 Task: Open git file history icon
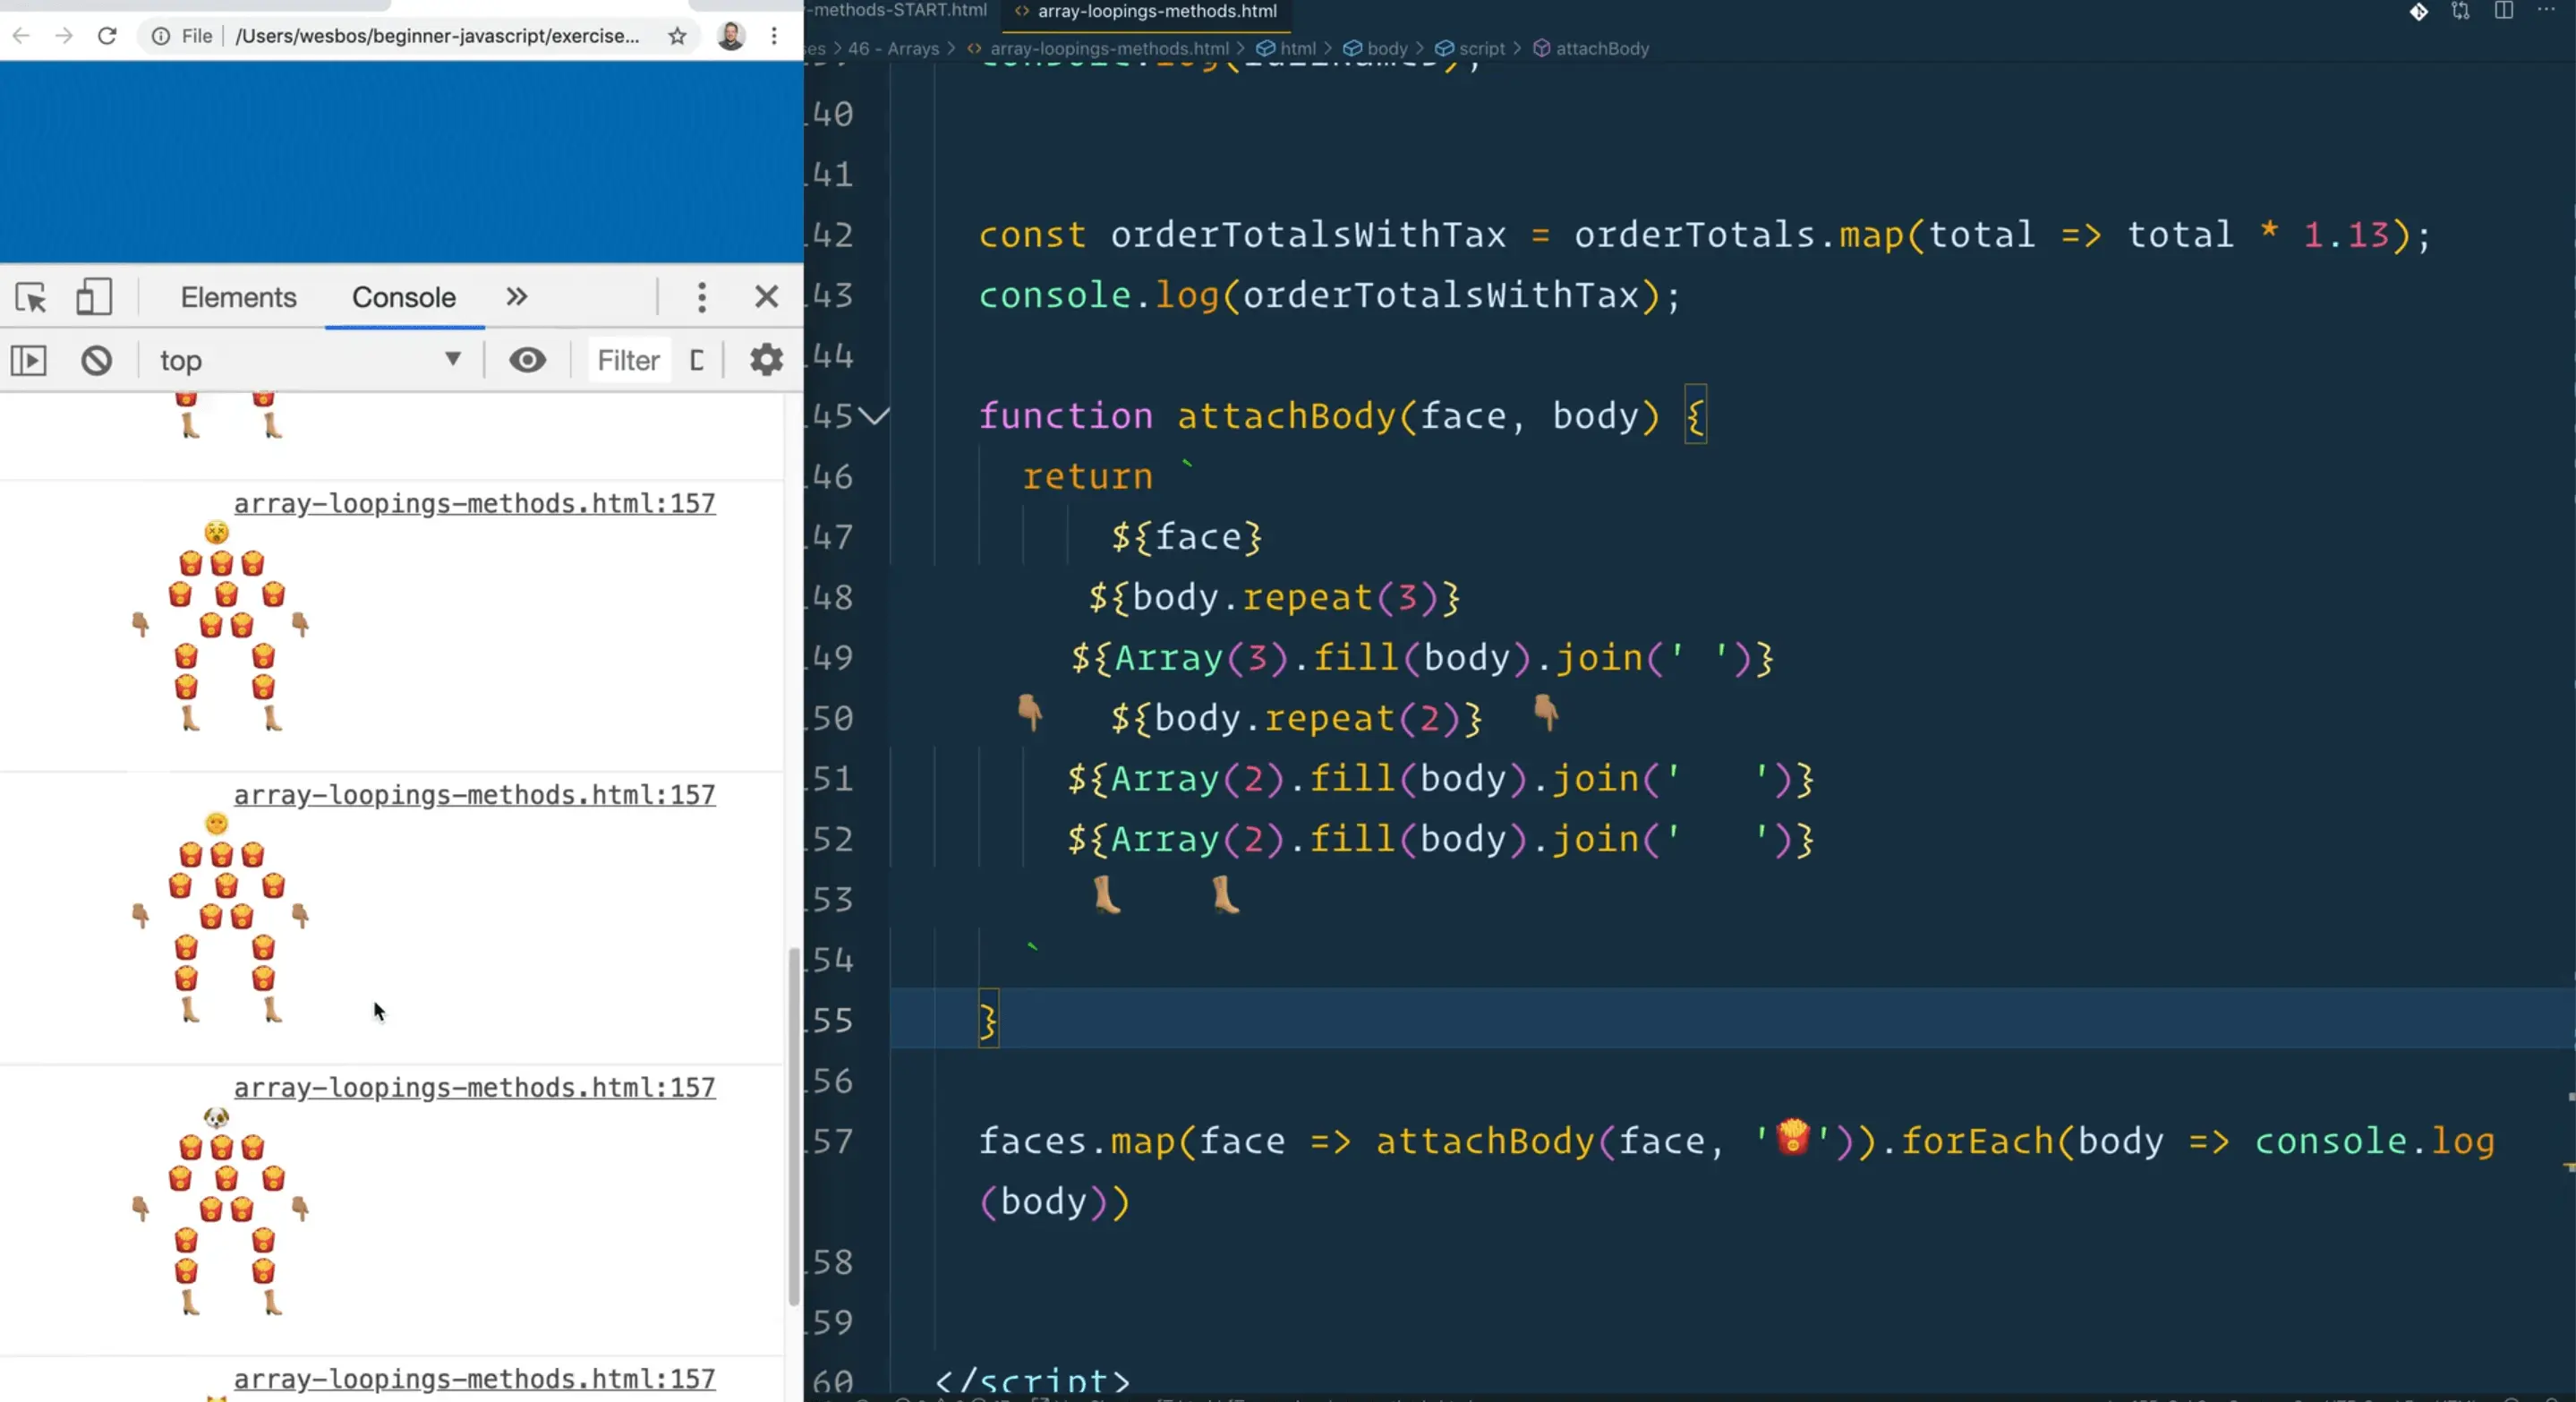click(2418, 11)
